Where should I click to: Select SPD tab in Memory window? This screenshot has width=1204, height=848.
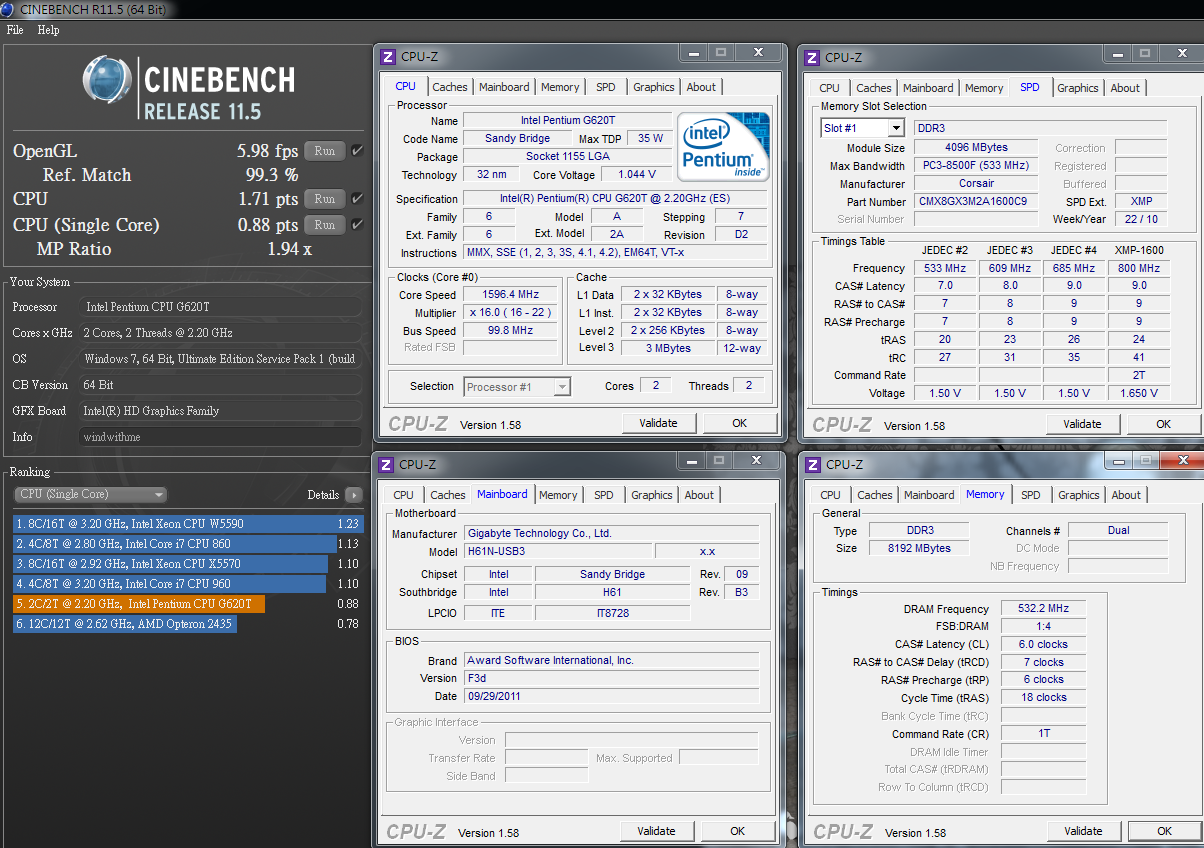(x=1031, y=495)
